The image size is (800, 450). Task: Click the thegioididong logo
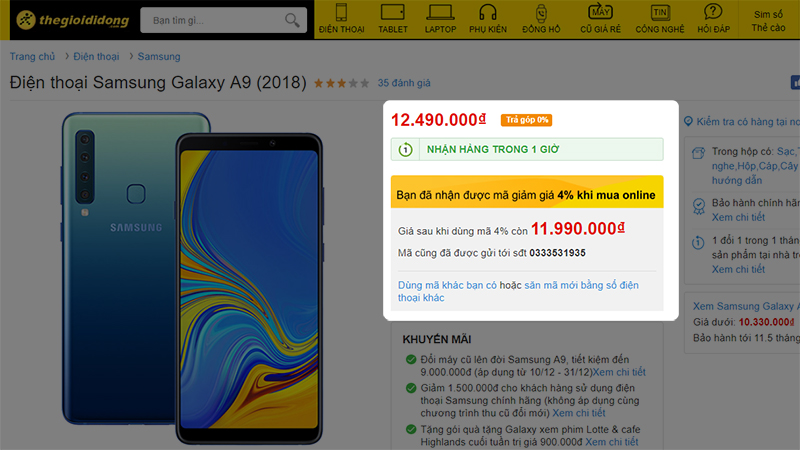tap(72, 20)
